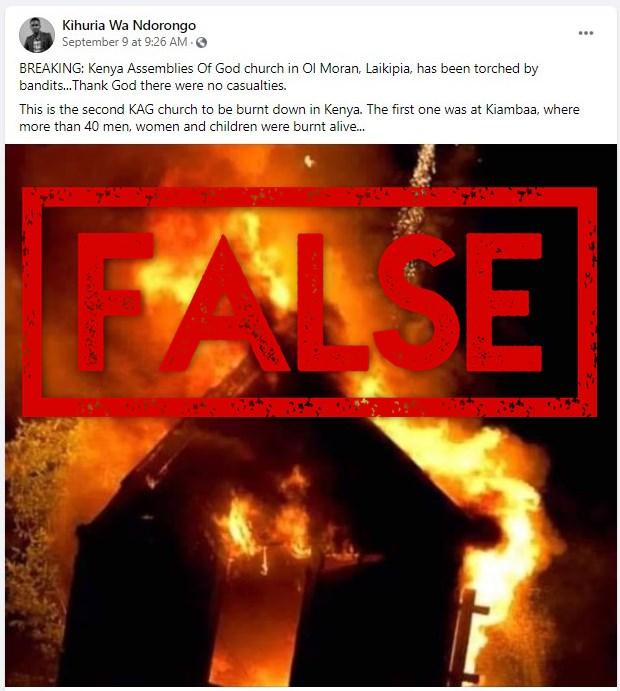620x691 pixels.
Task: Open the September 9 at 9:26 AM timestamp
Action: coord(125,42)
